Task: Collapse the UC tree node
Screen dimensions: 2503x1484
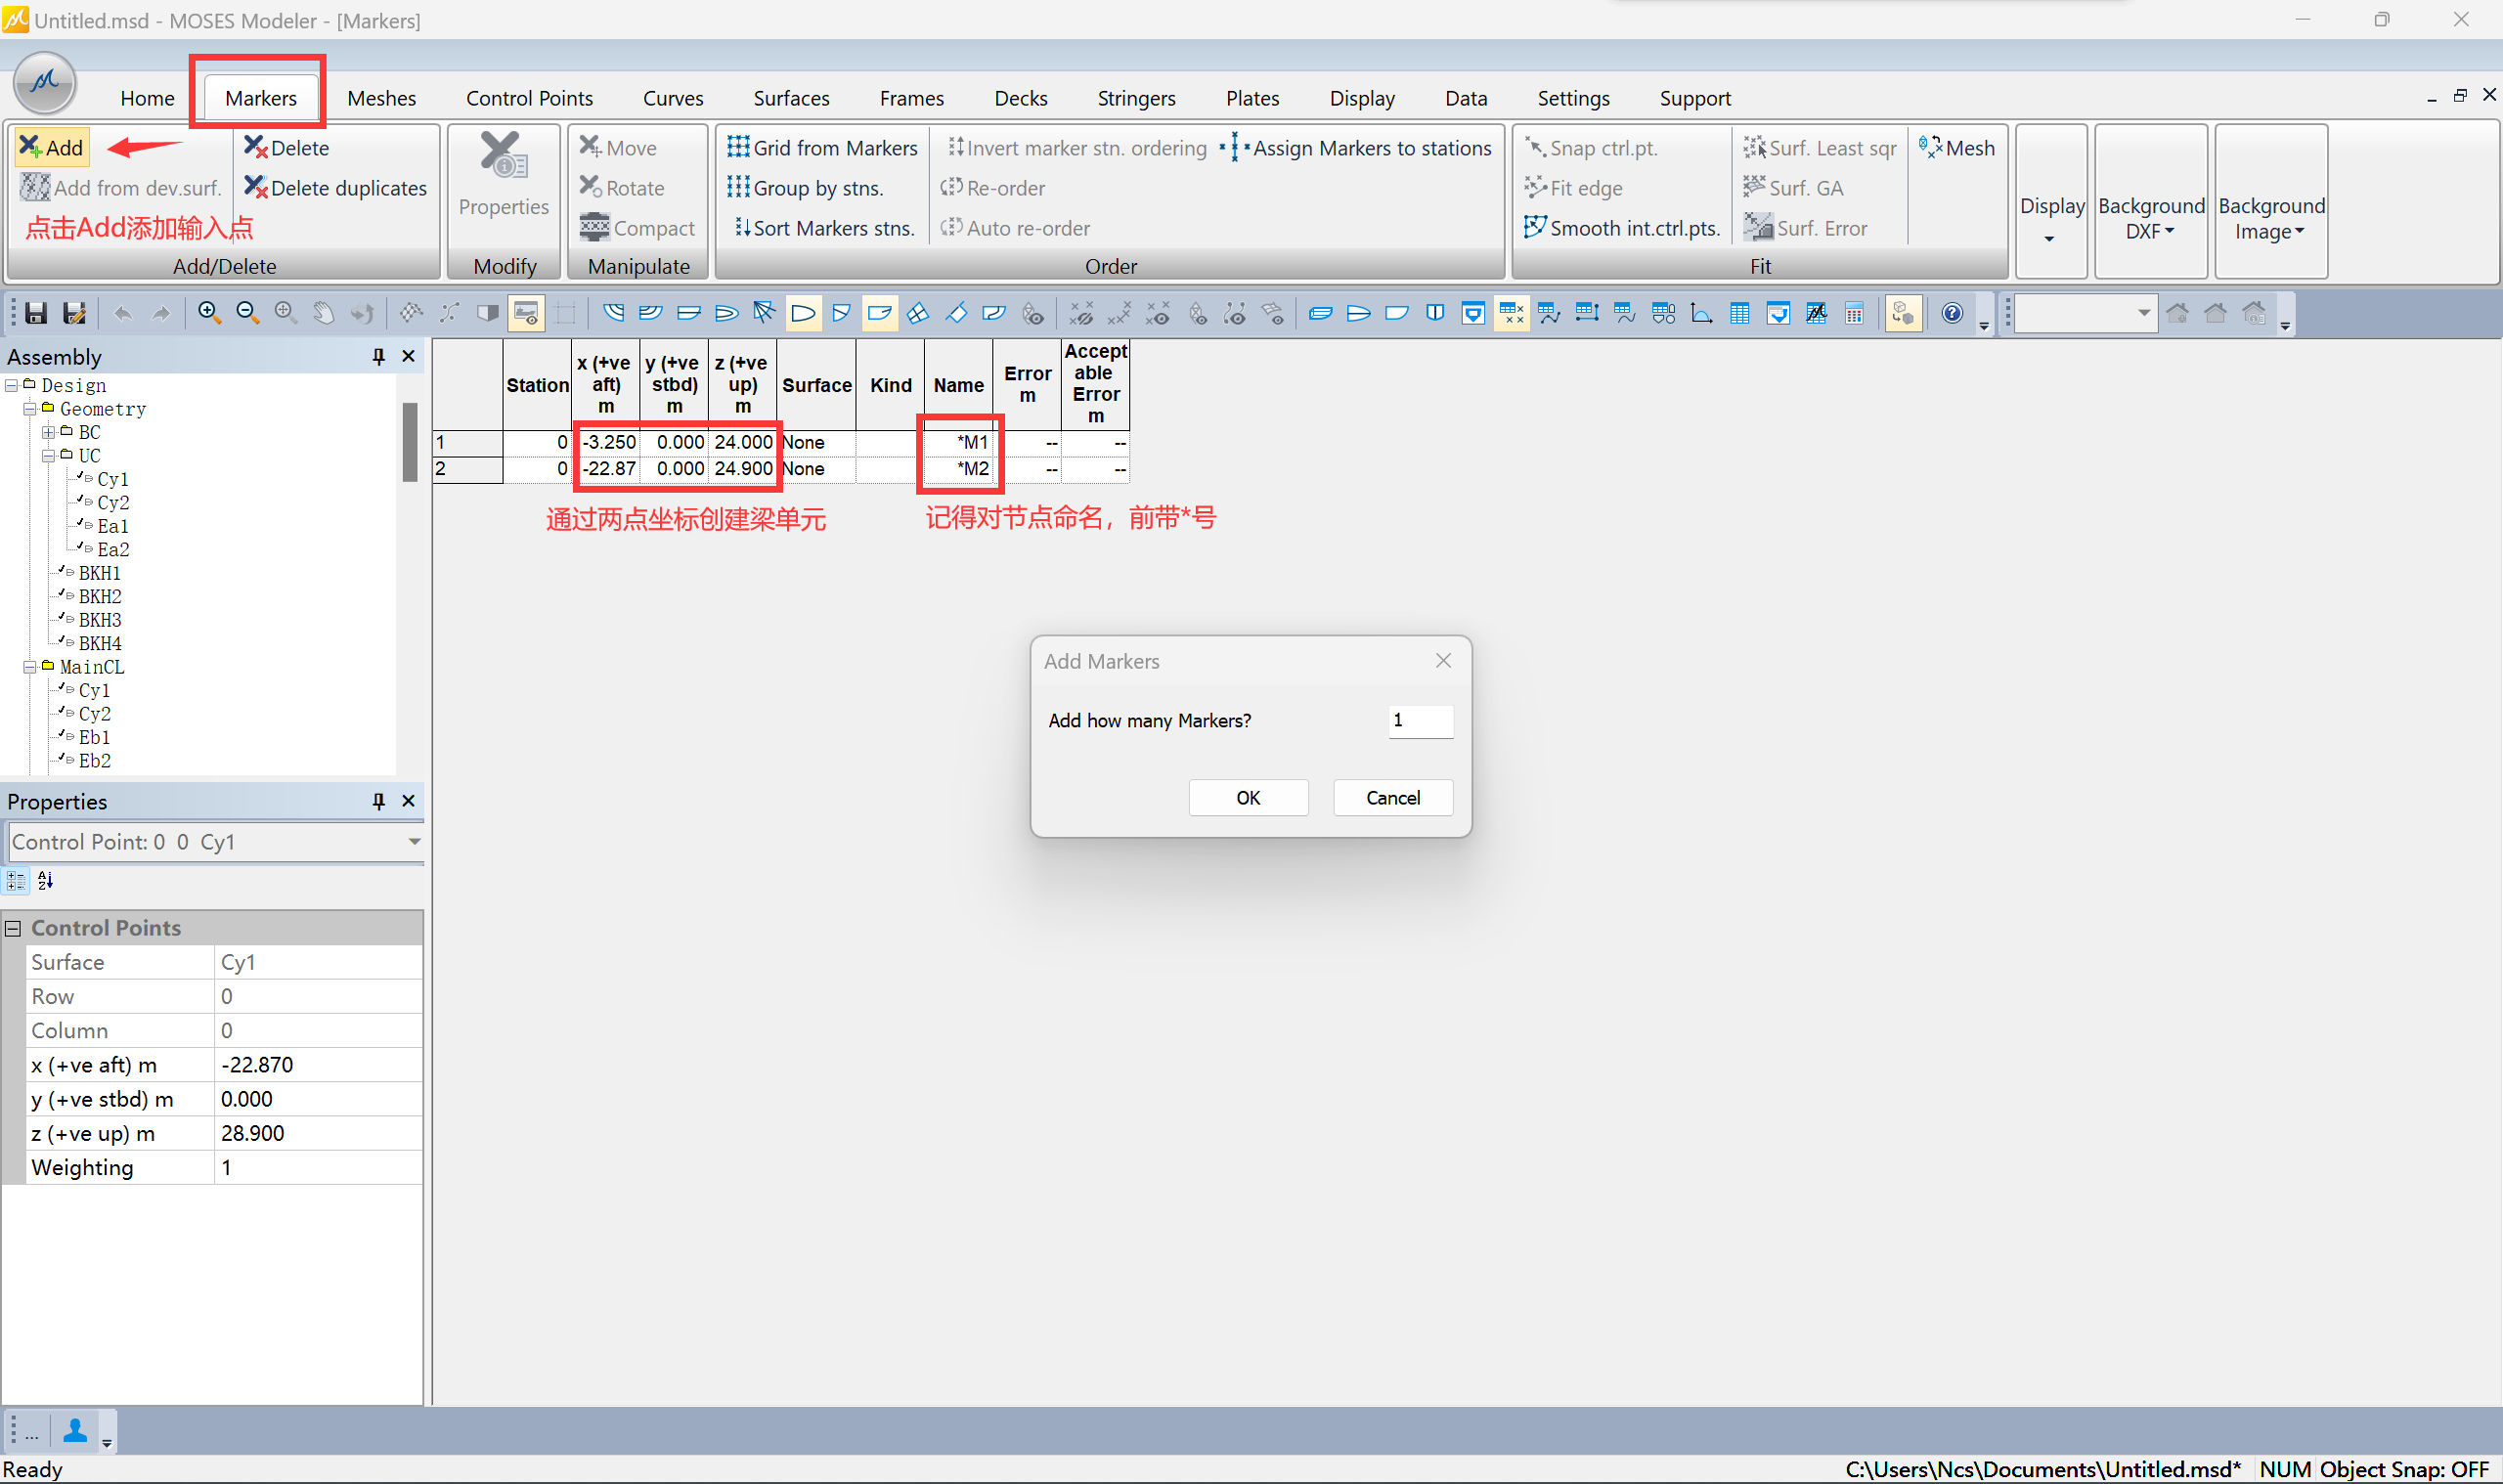Action: (x=48, y=456)
